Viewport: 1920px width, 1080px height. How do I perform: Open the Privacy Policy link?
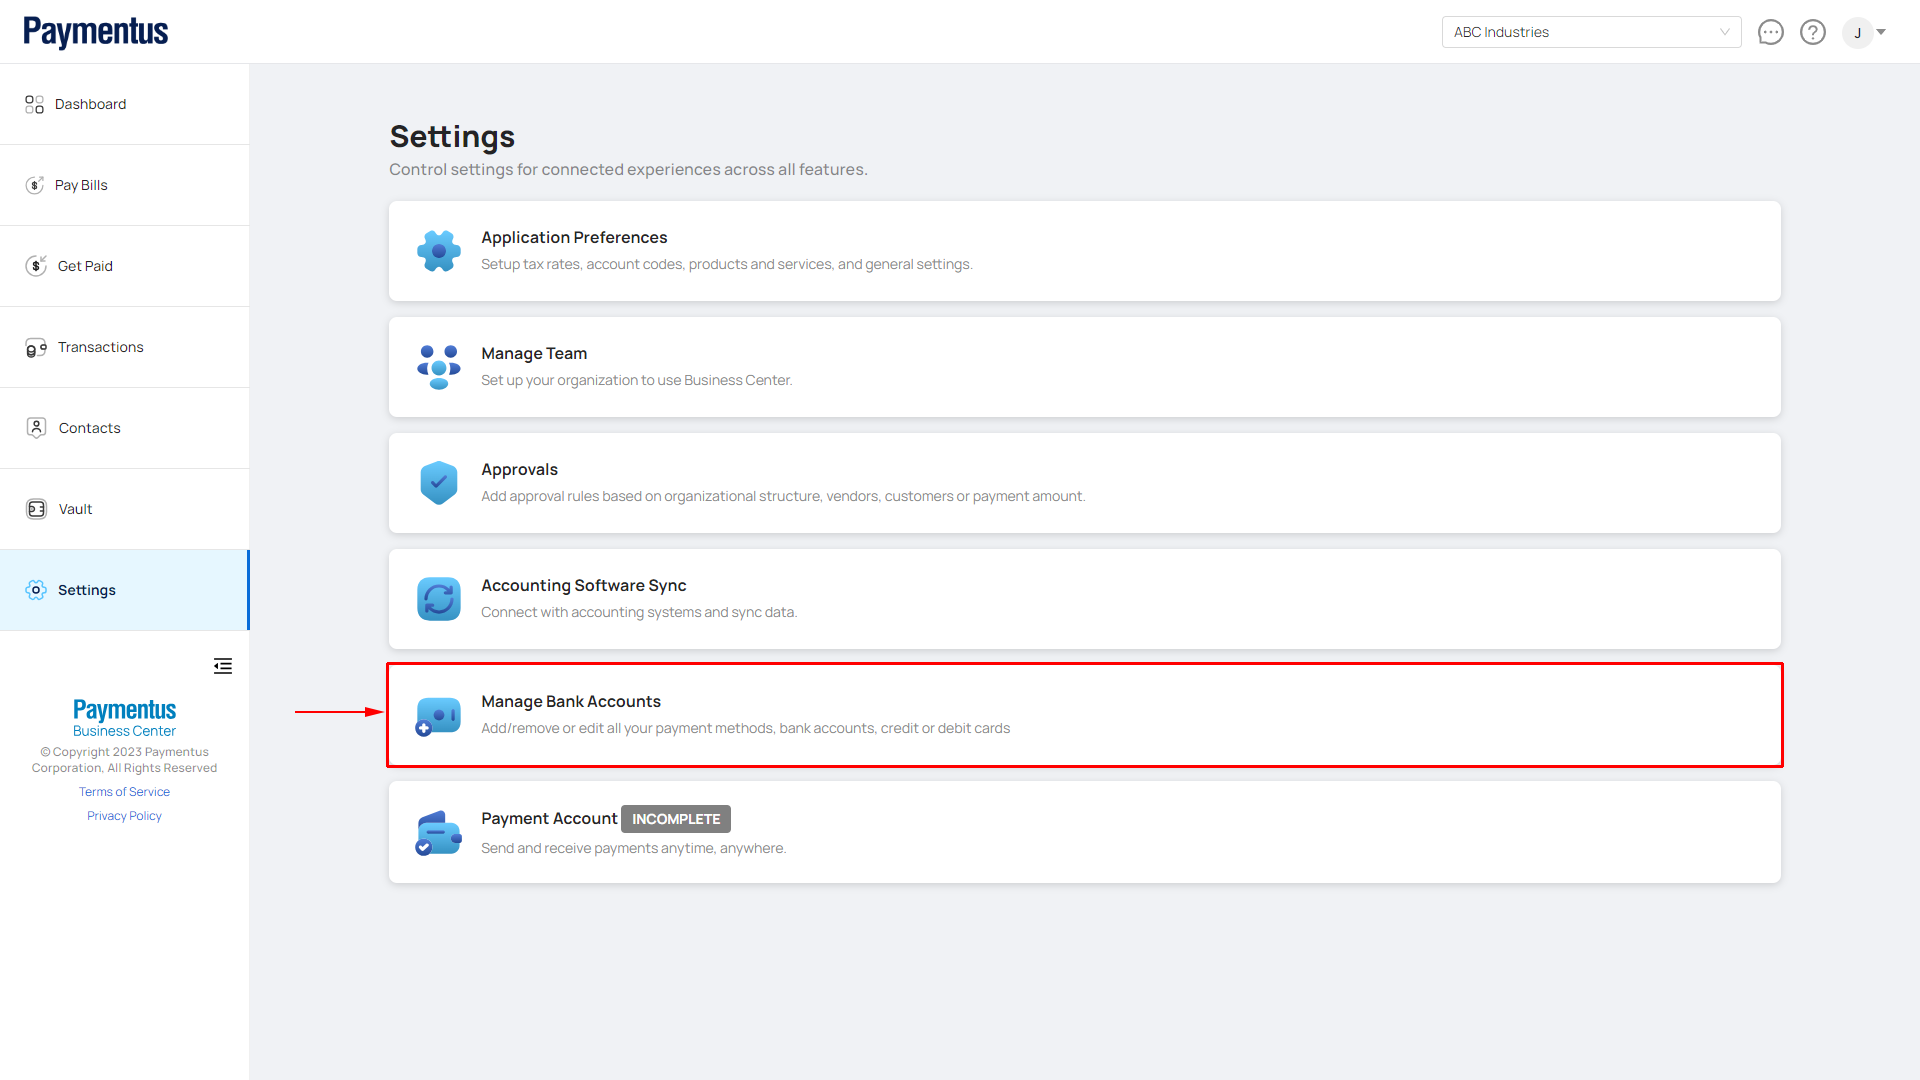[x=124, y=816]
